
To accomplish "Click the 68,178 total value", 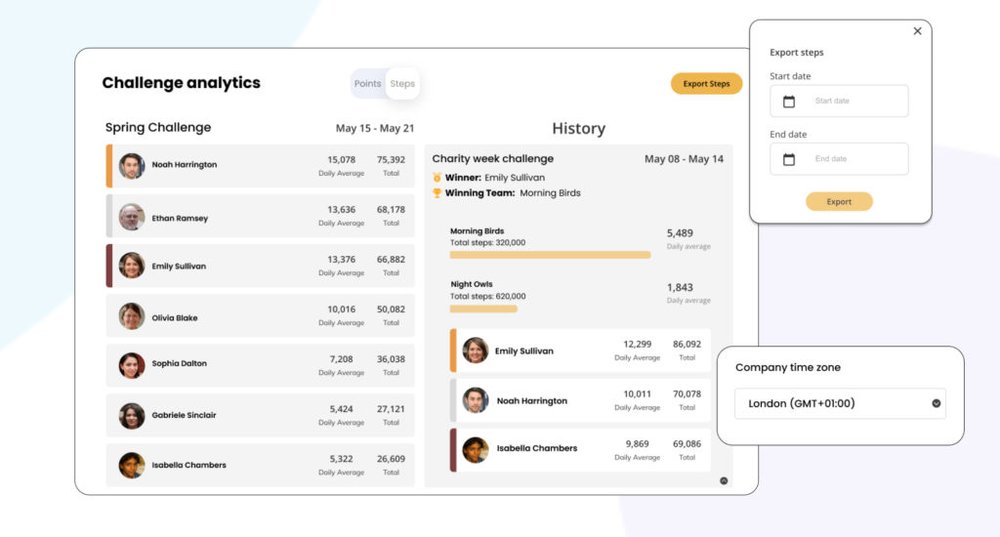I will [391, 209].
